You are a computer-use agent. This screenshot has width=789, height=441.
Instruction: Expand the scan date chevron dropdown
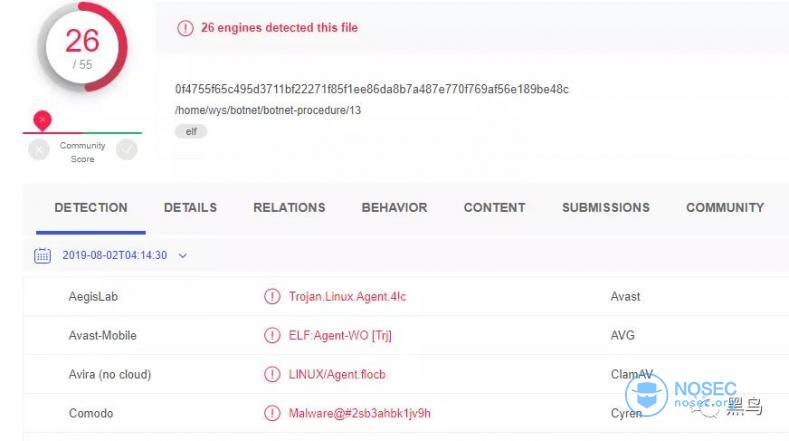(x=183, y=256)
